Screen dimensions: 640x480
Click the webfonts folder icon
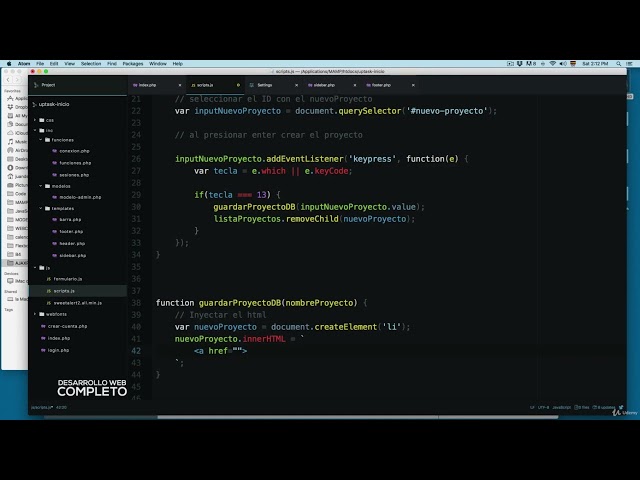coord(42,314)
